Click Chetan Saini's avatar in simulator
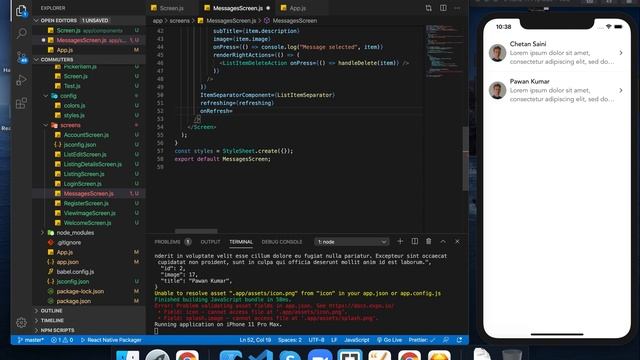Viewport: 640px width, 360px height. pyautogui.click(x=498, y=53)
